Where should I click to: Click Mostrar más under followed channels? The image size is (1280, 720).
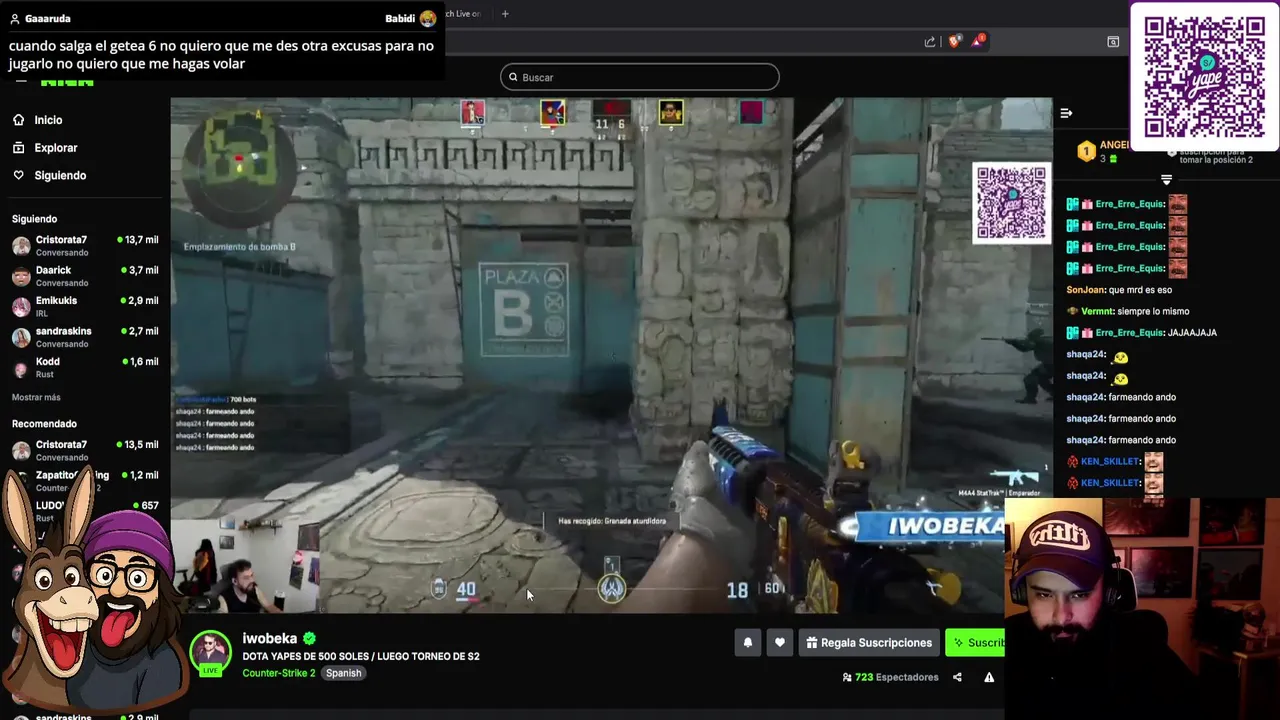tap(36, 398)
